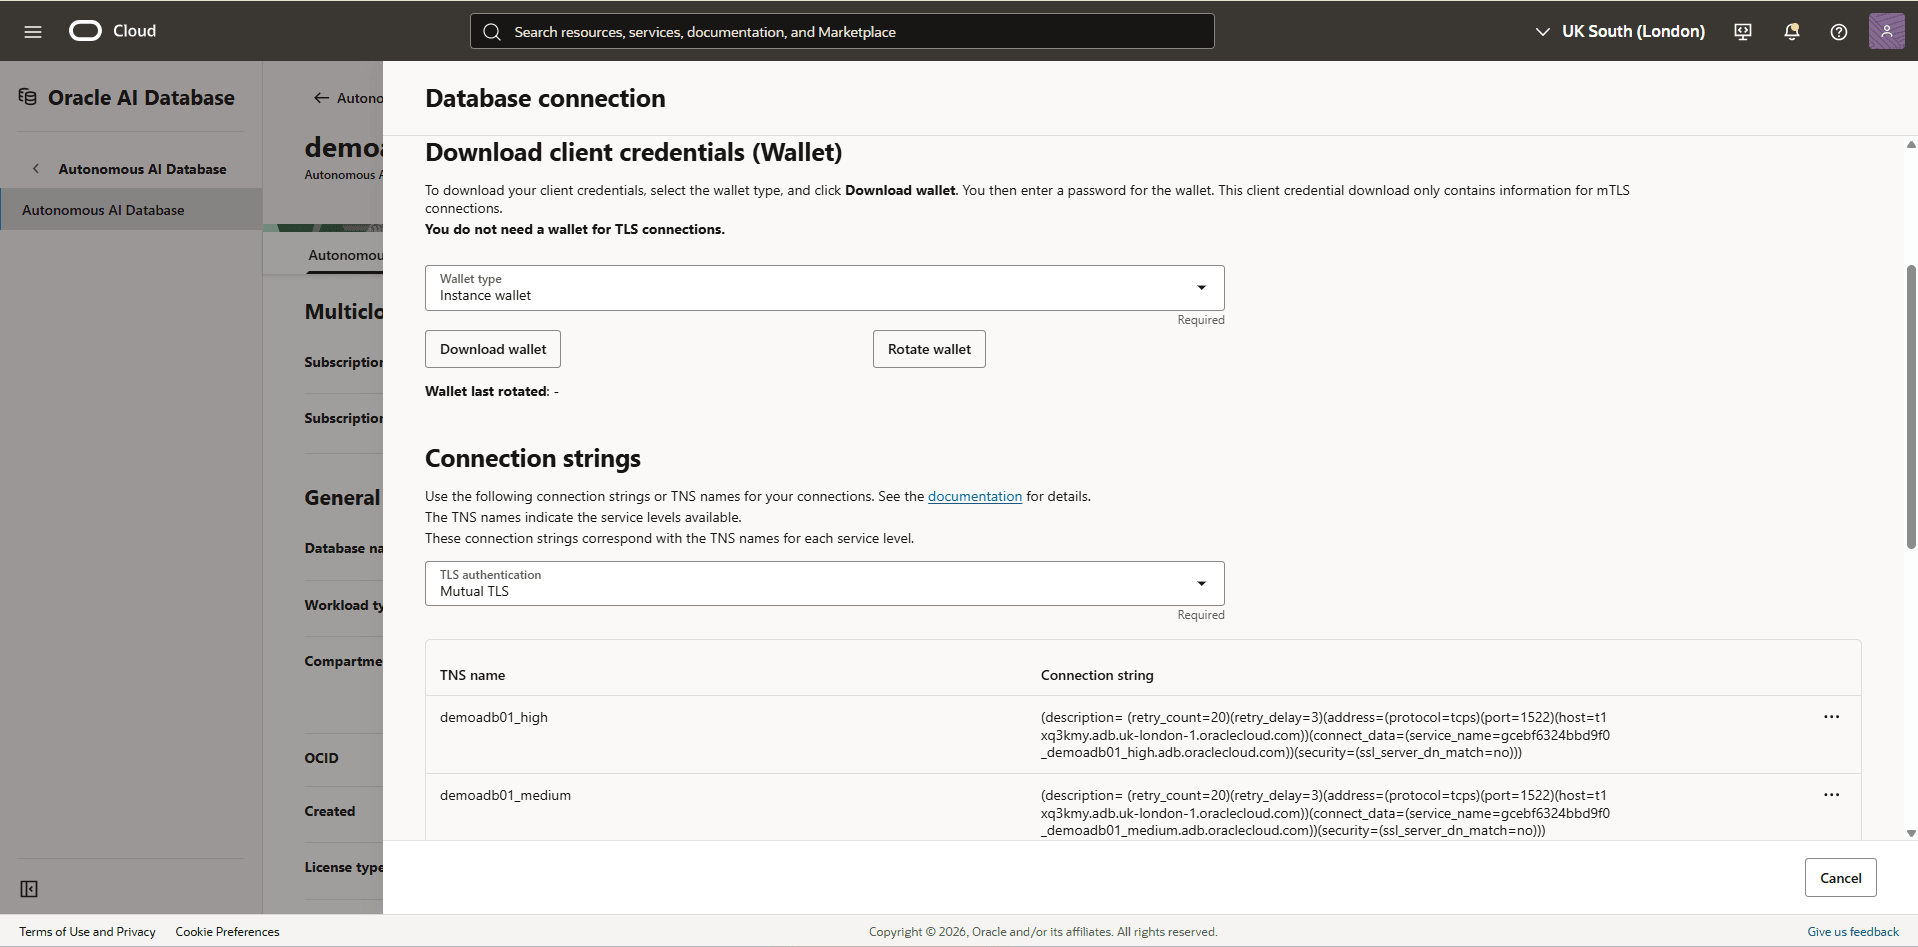
Task: Open the help question mark menu
Action: click(x=1838, y=32)
